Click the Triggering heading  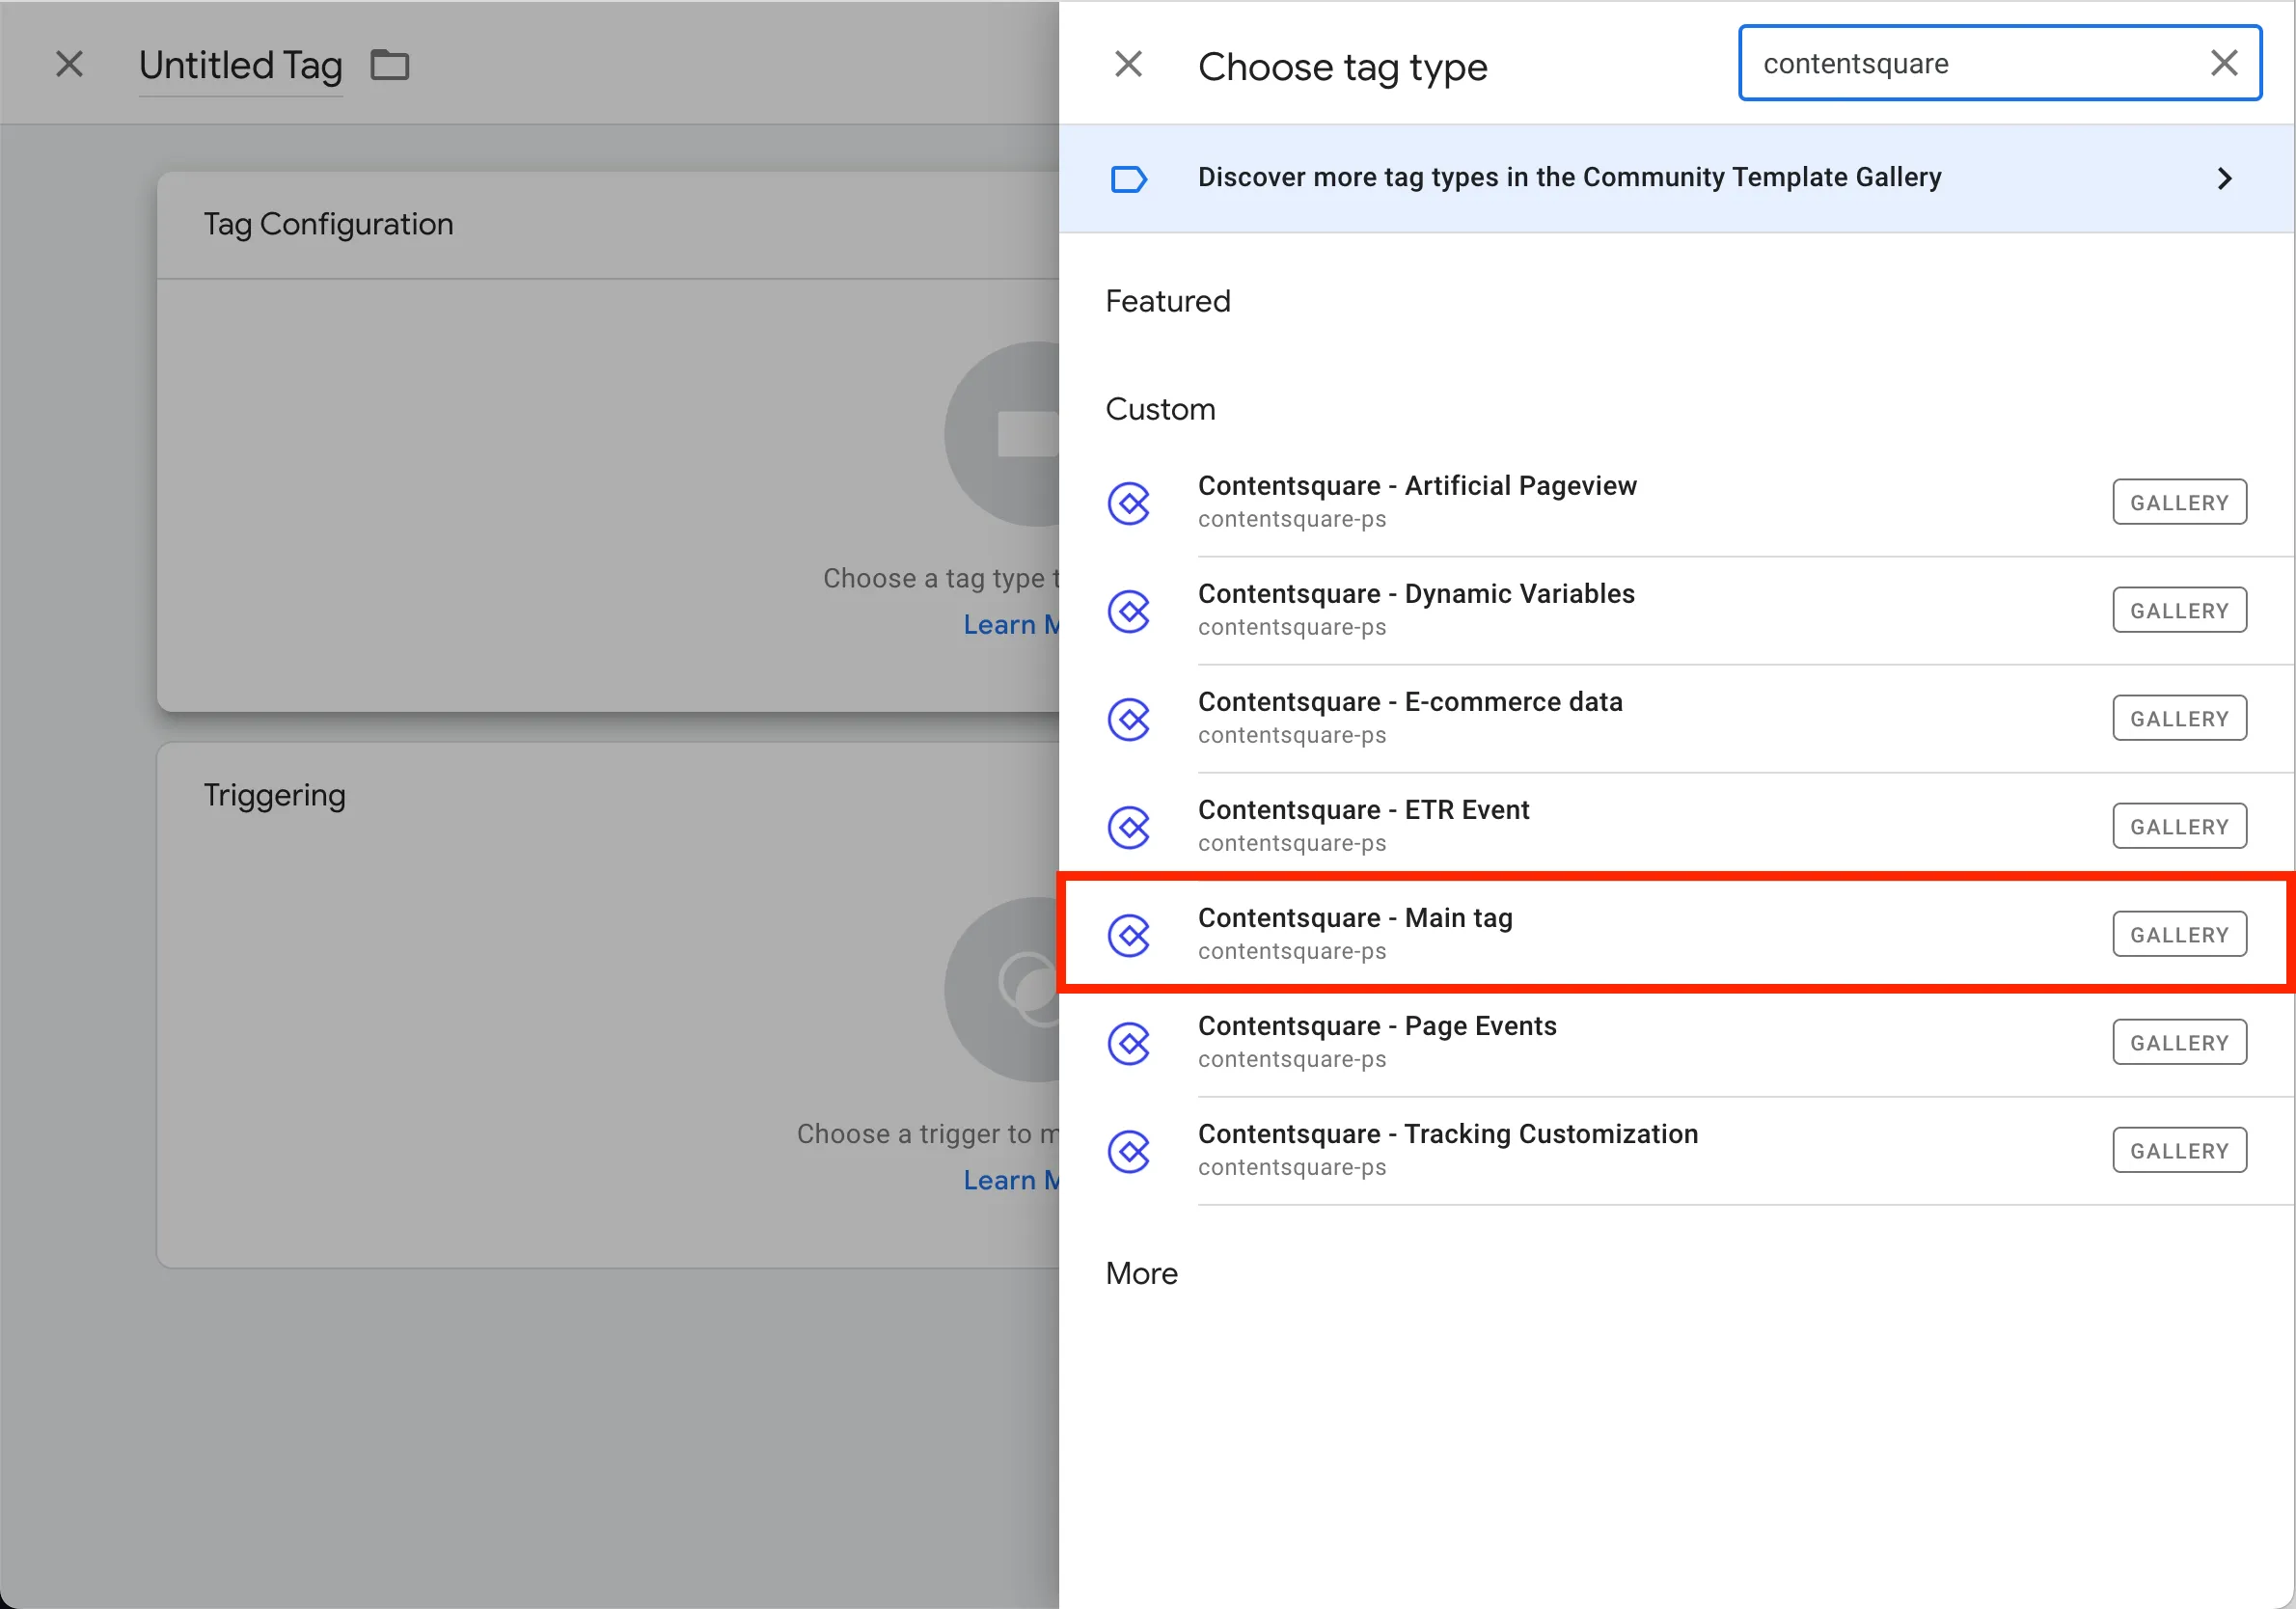(x=274, y=795)
